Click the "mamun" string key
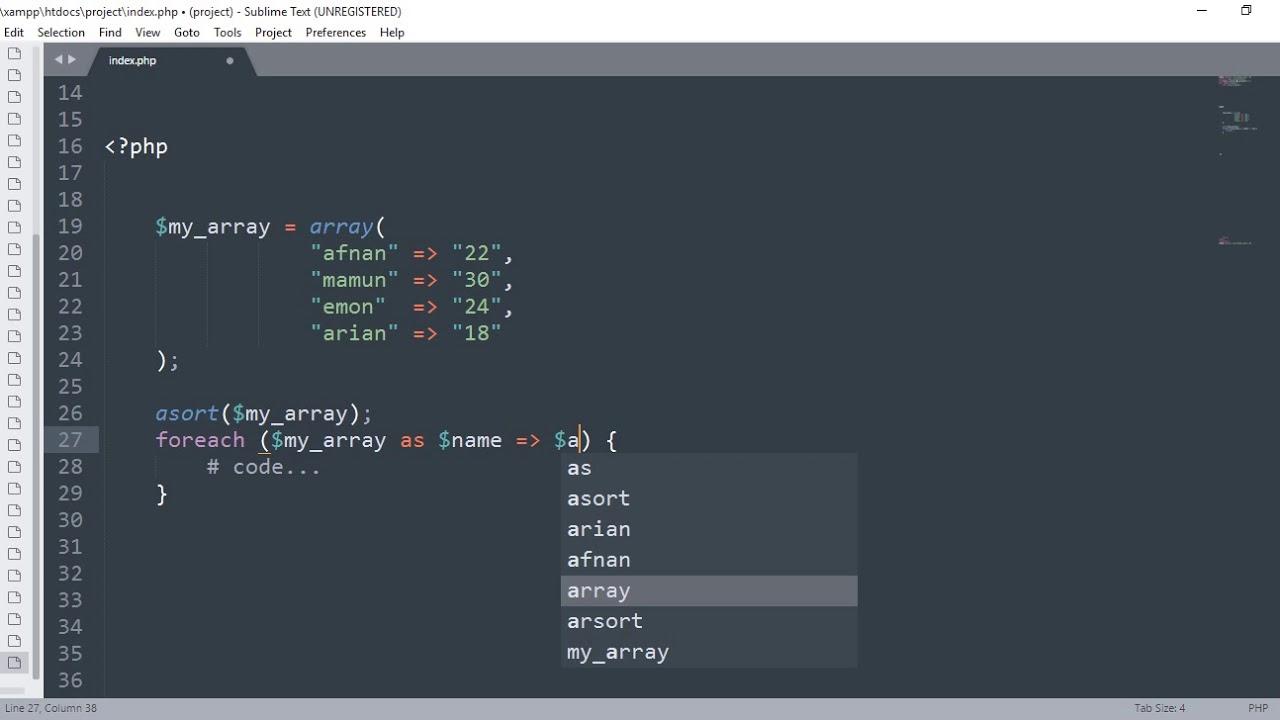Viewport: 1280px width, 720px height. pos(354,280)
